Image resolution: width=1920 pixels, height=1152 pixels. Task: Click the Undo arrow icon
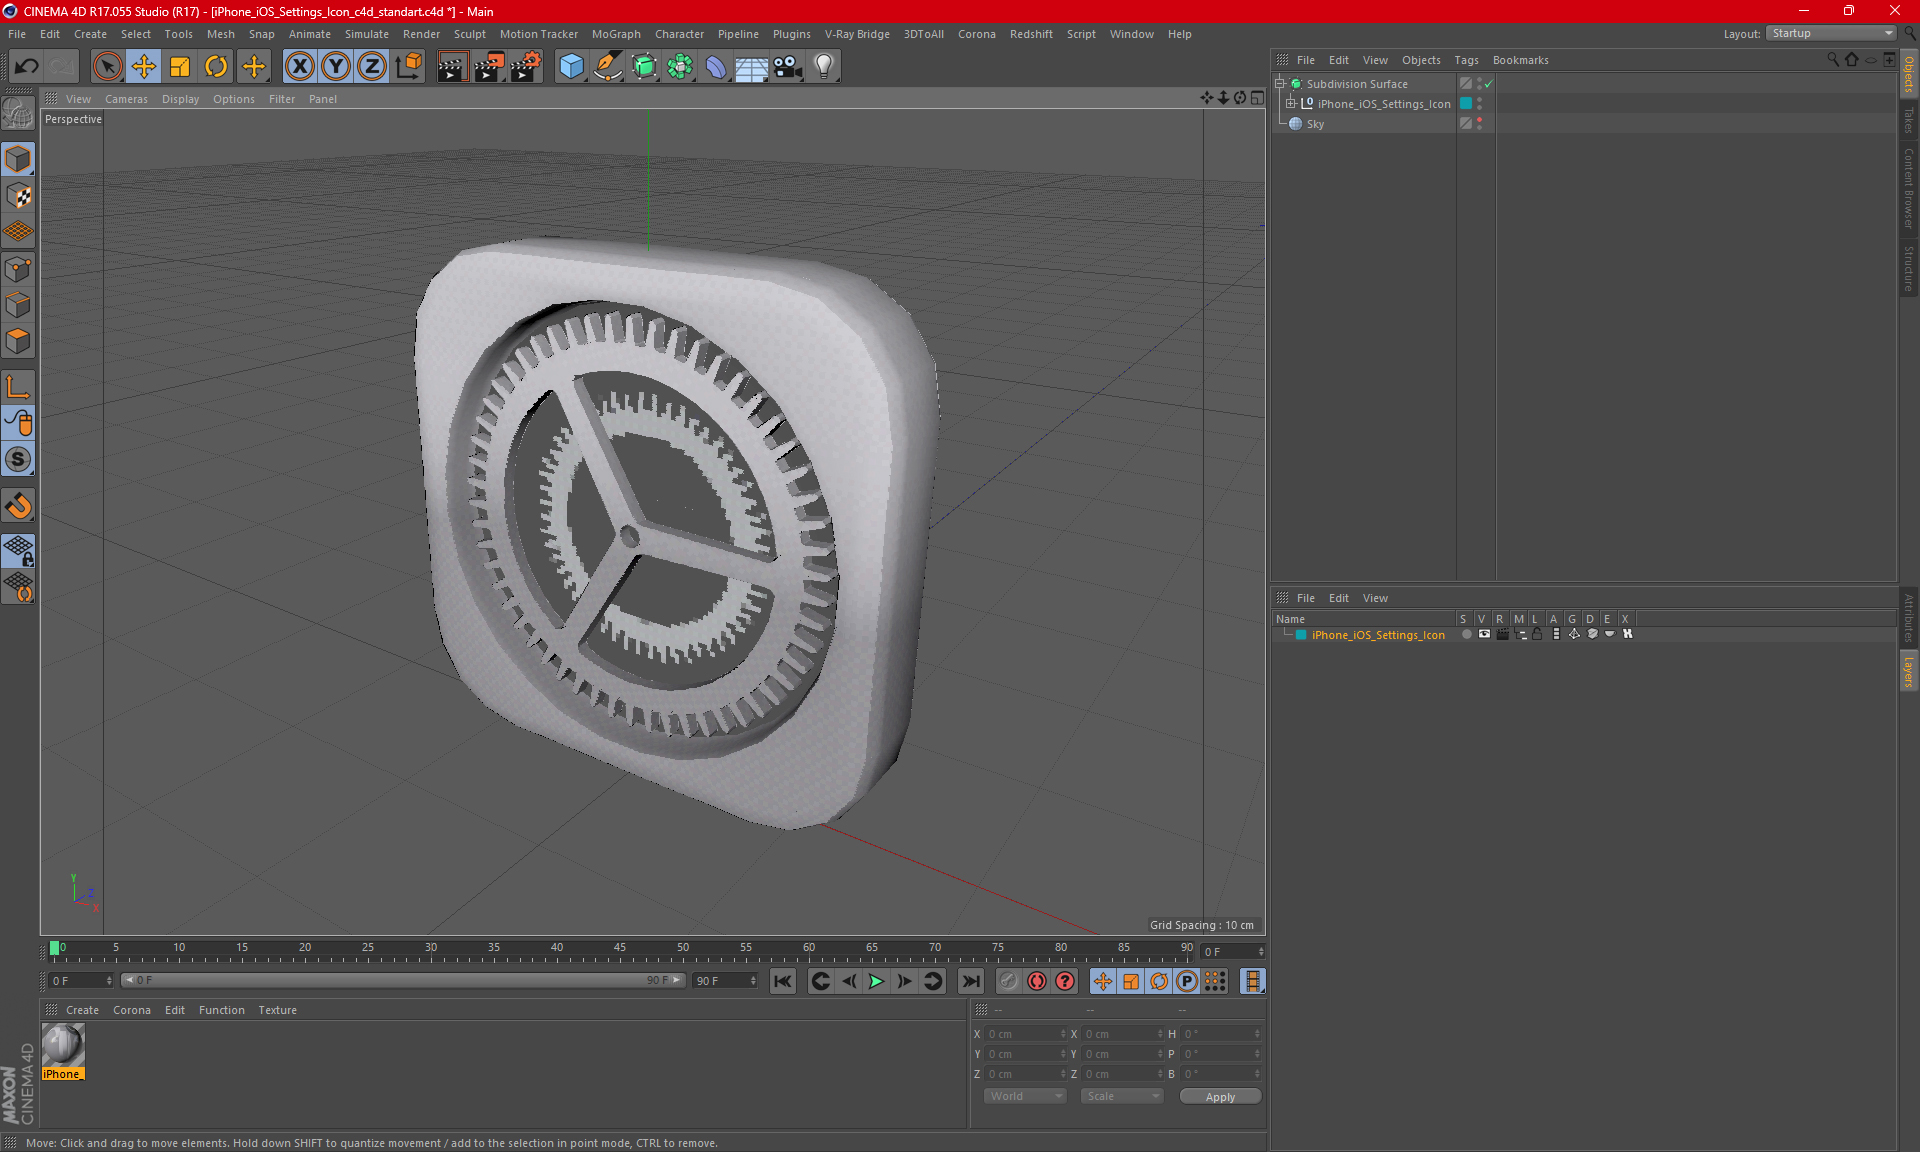[x=26, y=66]
